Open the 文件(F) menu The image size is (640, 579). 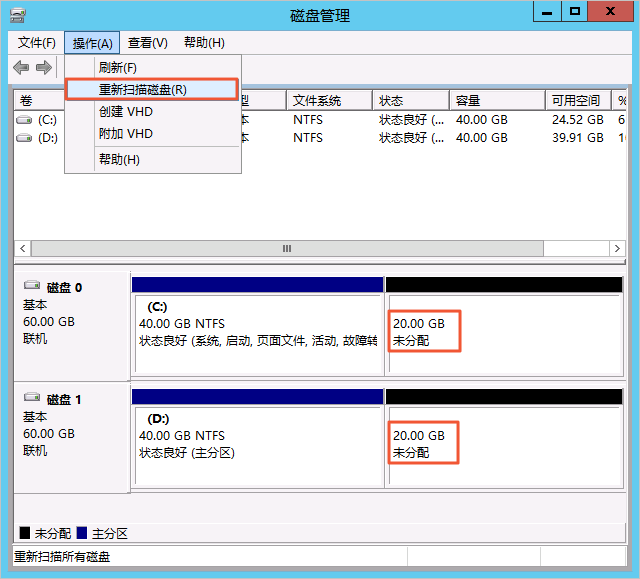click(37, 43)
